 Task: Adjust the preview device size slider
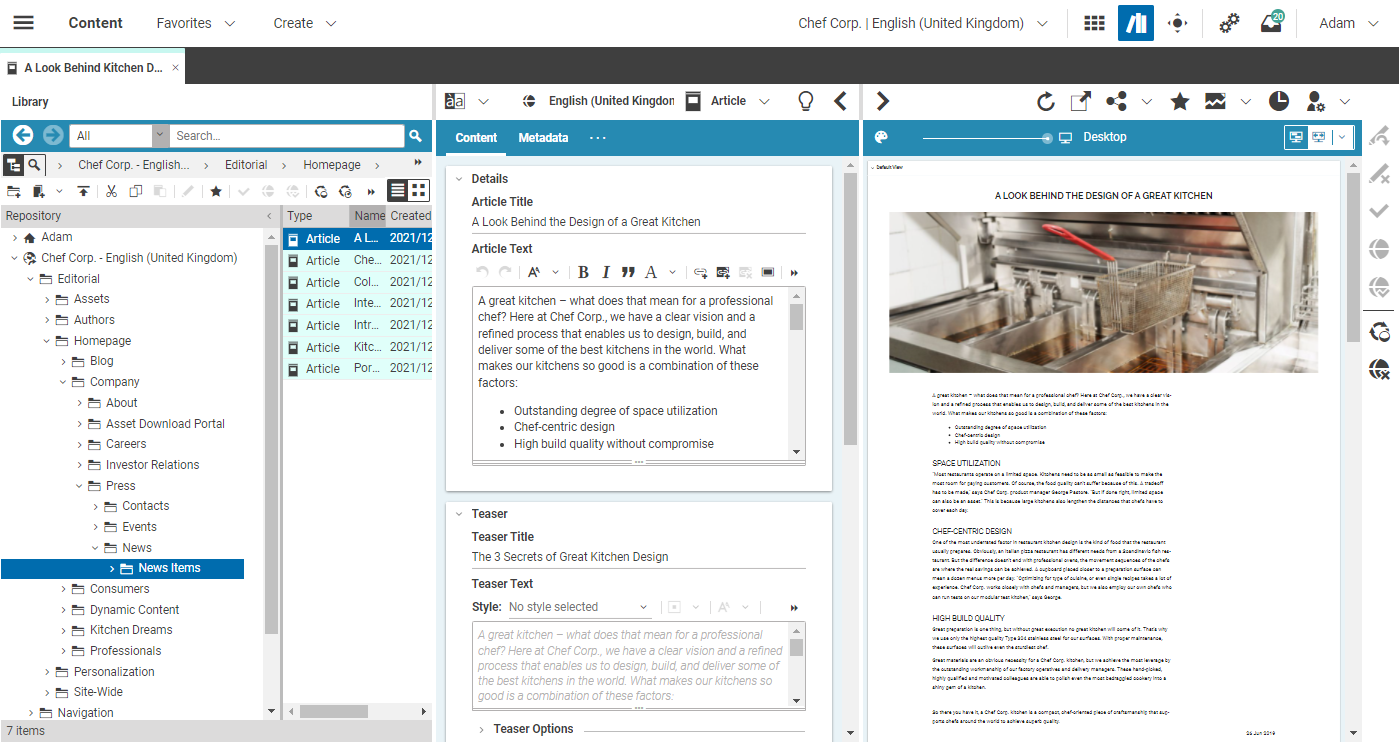pyautogui.click(x=1046, y=138)
